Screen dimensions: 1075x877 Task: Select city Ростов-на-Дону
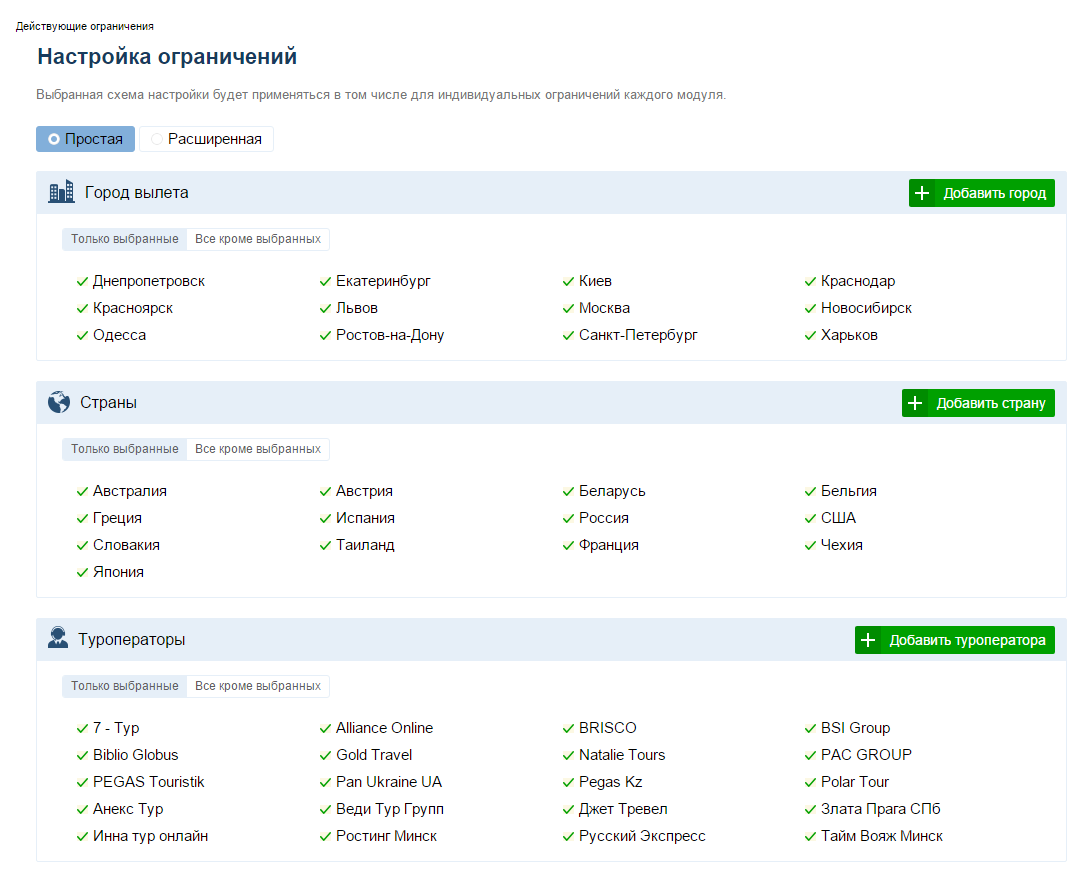pyautogui.click(x=389, y=335)
